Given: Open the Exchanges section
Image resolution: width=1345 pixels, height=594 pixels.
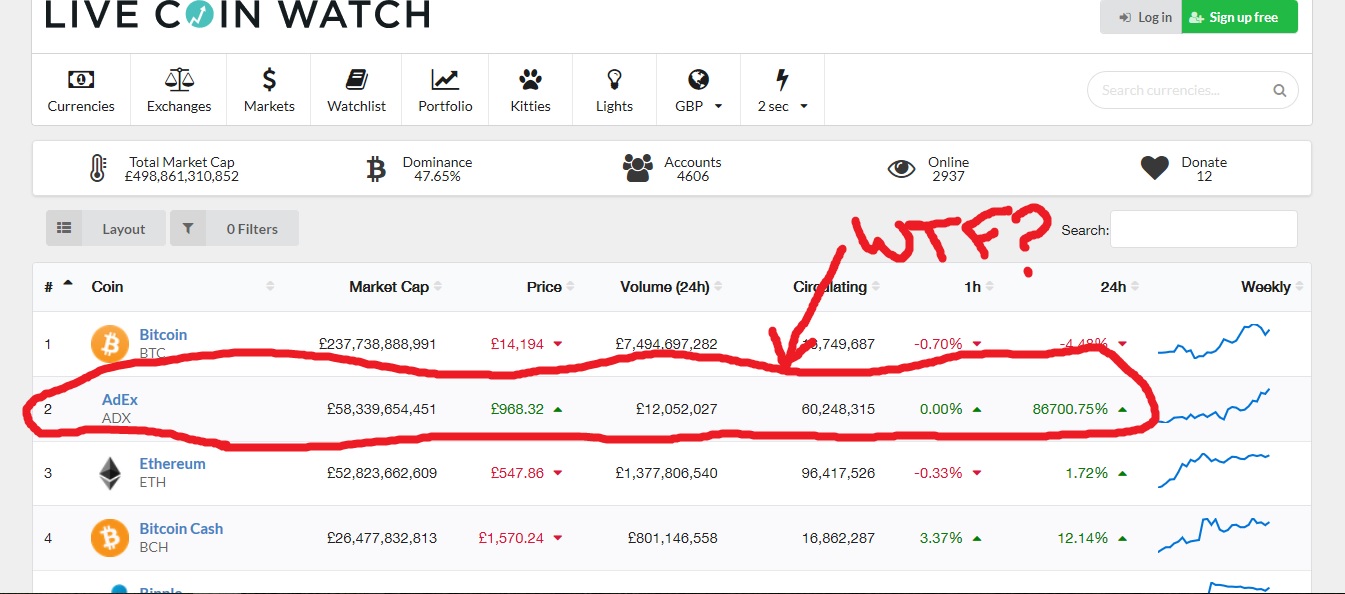Looking at the screenshot, I should coord(179,90).
